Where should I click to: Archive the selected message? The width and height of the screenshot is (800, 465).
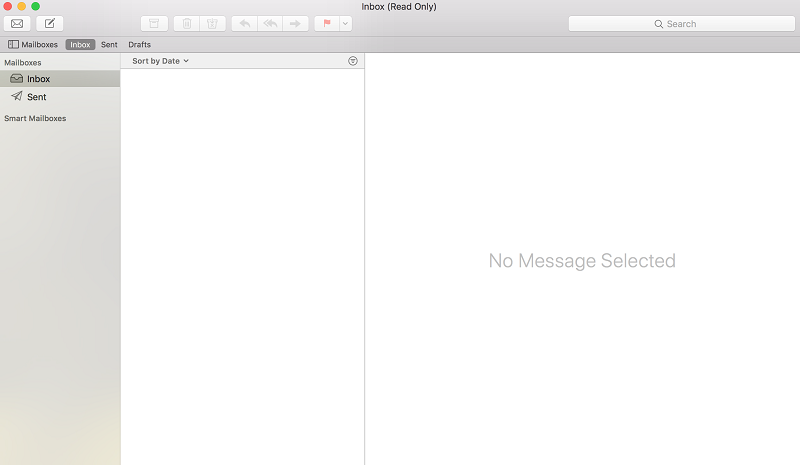point(154,23)
